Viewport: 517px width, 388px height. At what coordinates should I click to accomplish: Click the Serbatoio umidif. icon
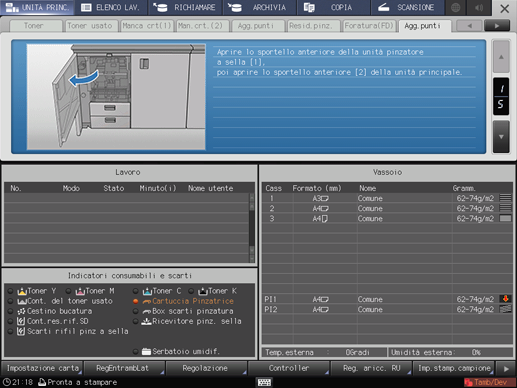click(x=146, y=351)
